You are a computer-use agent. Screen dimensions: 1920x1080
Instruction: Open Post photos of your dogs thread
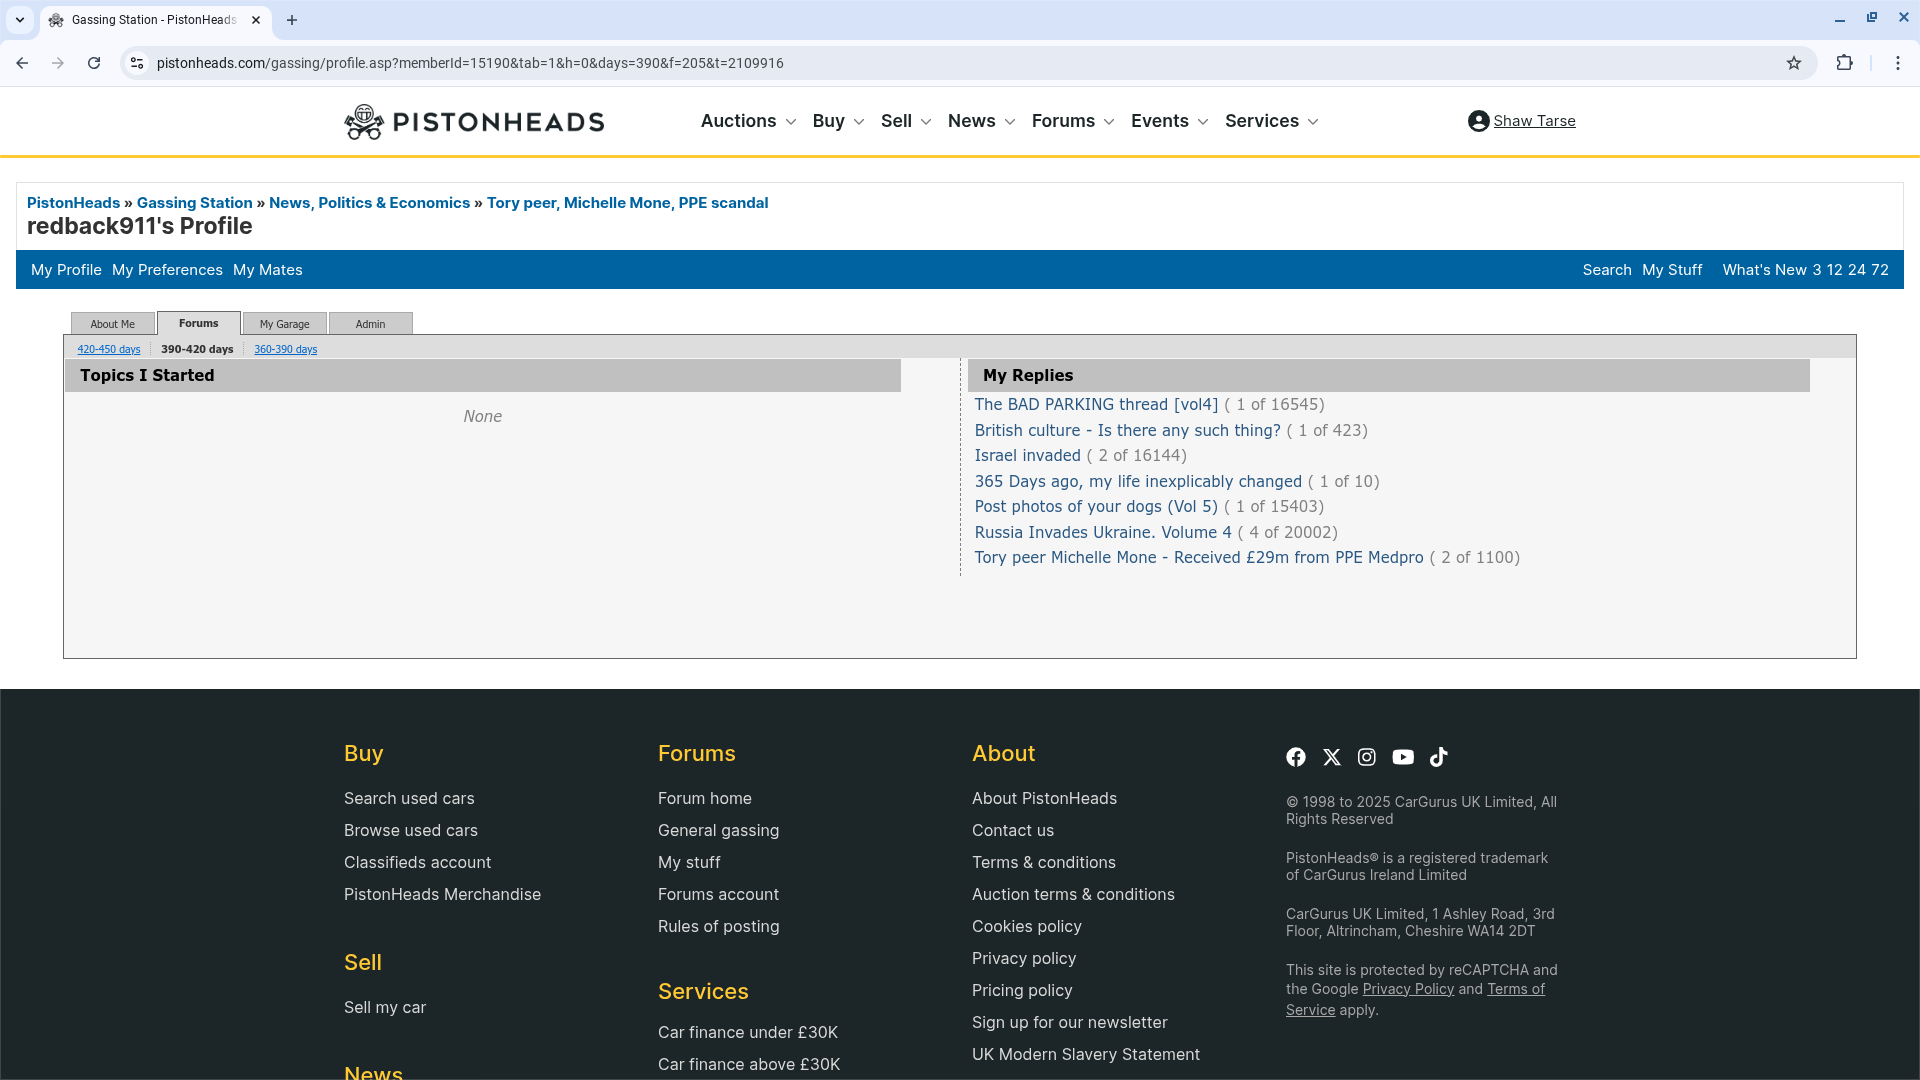tap(1096, 507)
